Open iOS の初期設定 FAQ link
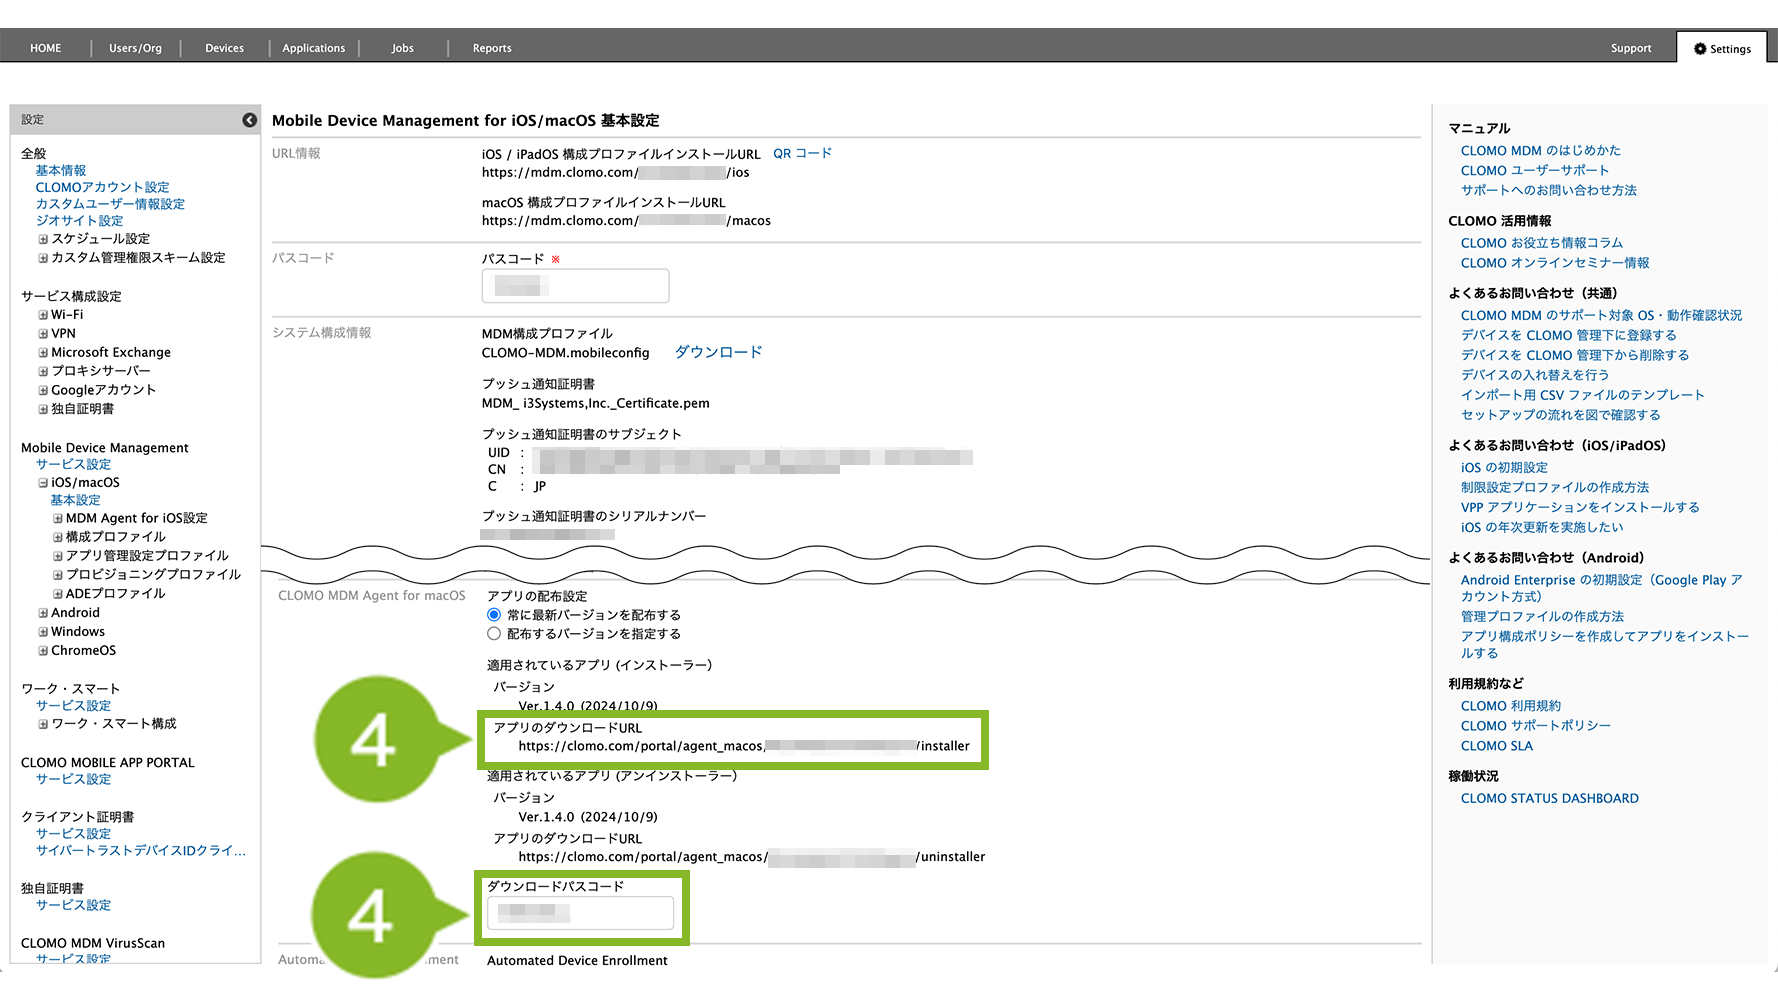Screen dimensions: 1778x1000 tap(1504, 468)
